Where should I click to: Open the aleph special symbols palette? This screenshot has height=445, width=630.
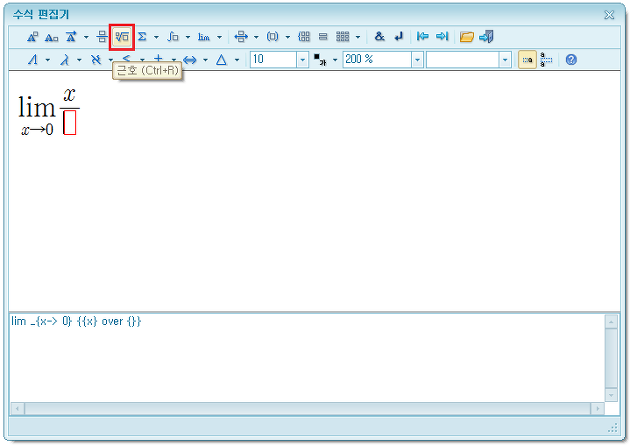[96, 60]
